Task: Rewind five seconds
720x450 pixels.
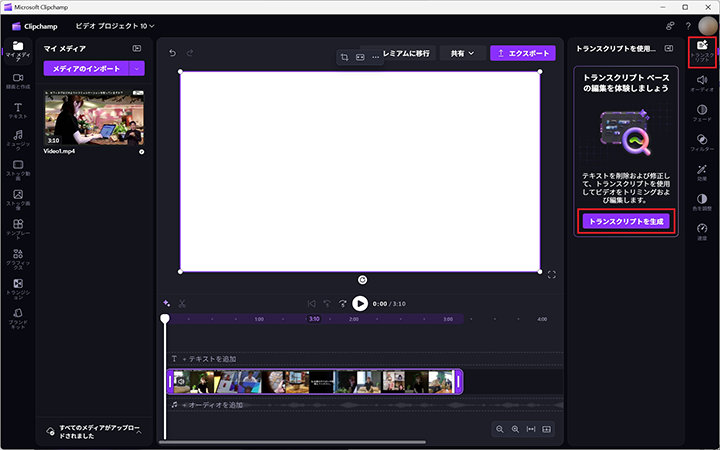Action: tap(327, 304)
